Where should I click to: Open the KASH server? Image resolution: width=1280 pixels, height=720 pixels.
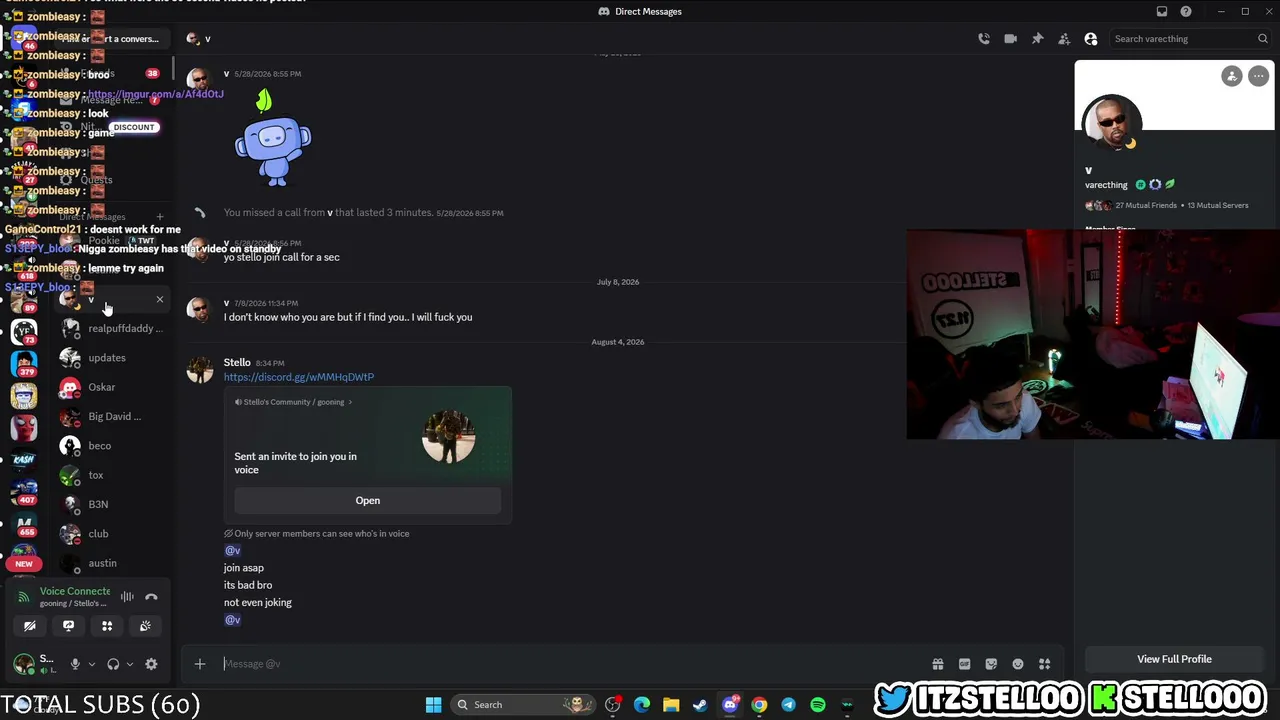tap(24, 459)
